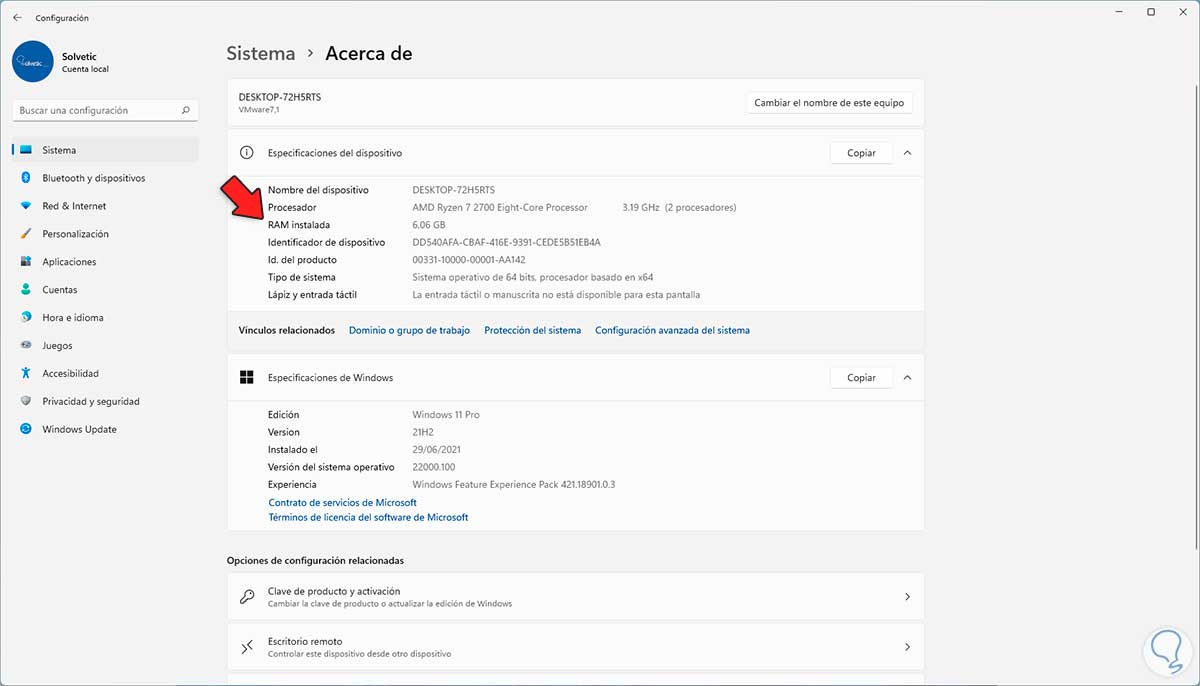Open Accesibilidad settings
Viewport: 1200px width, 686px height.
[x=105, y=373]
